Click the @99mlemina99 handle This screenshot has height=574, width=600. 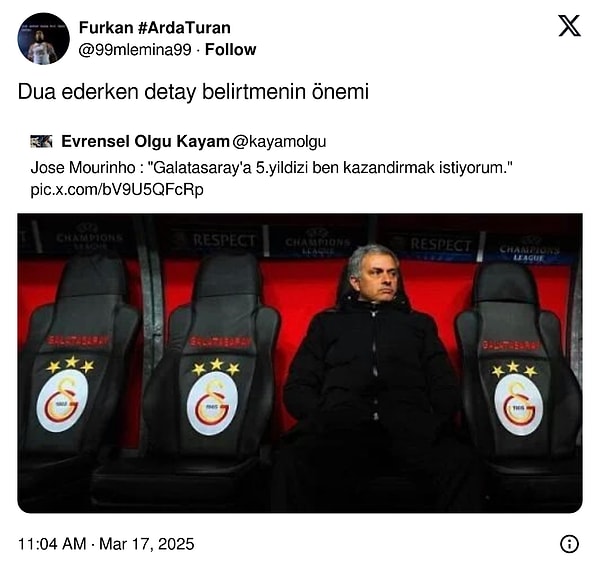135,50
